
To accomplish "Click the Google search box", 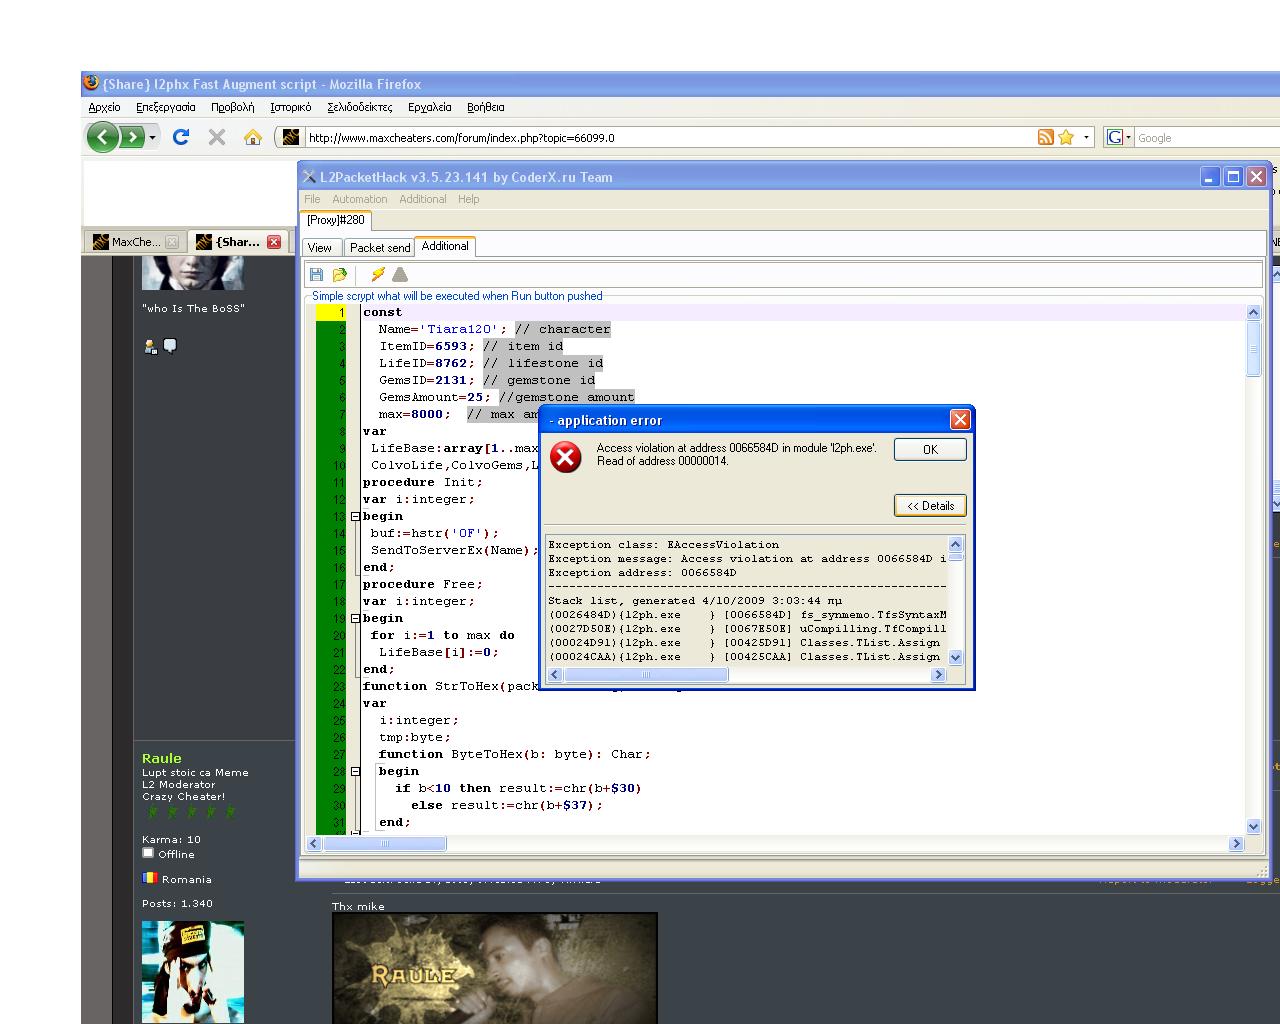I will [1206, 138].
